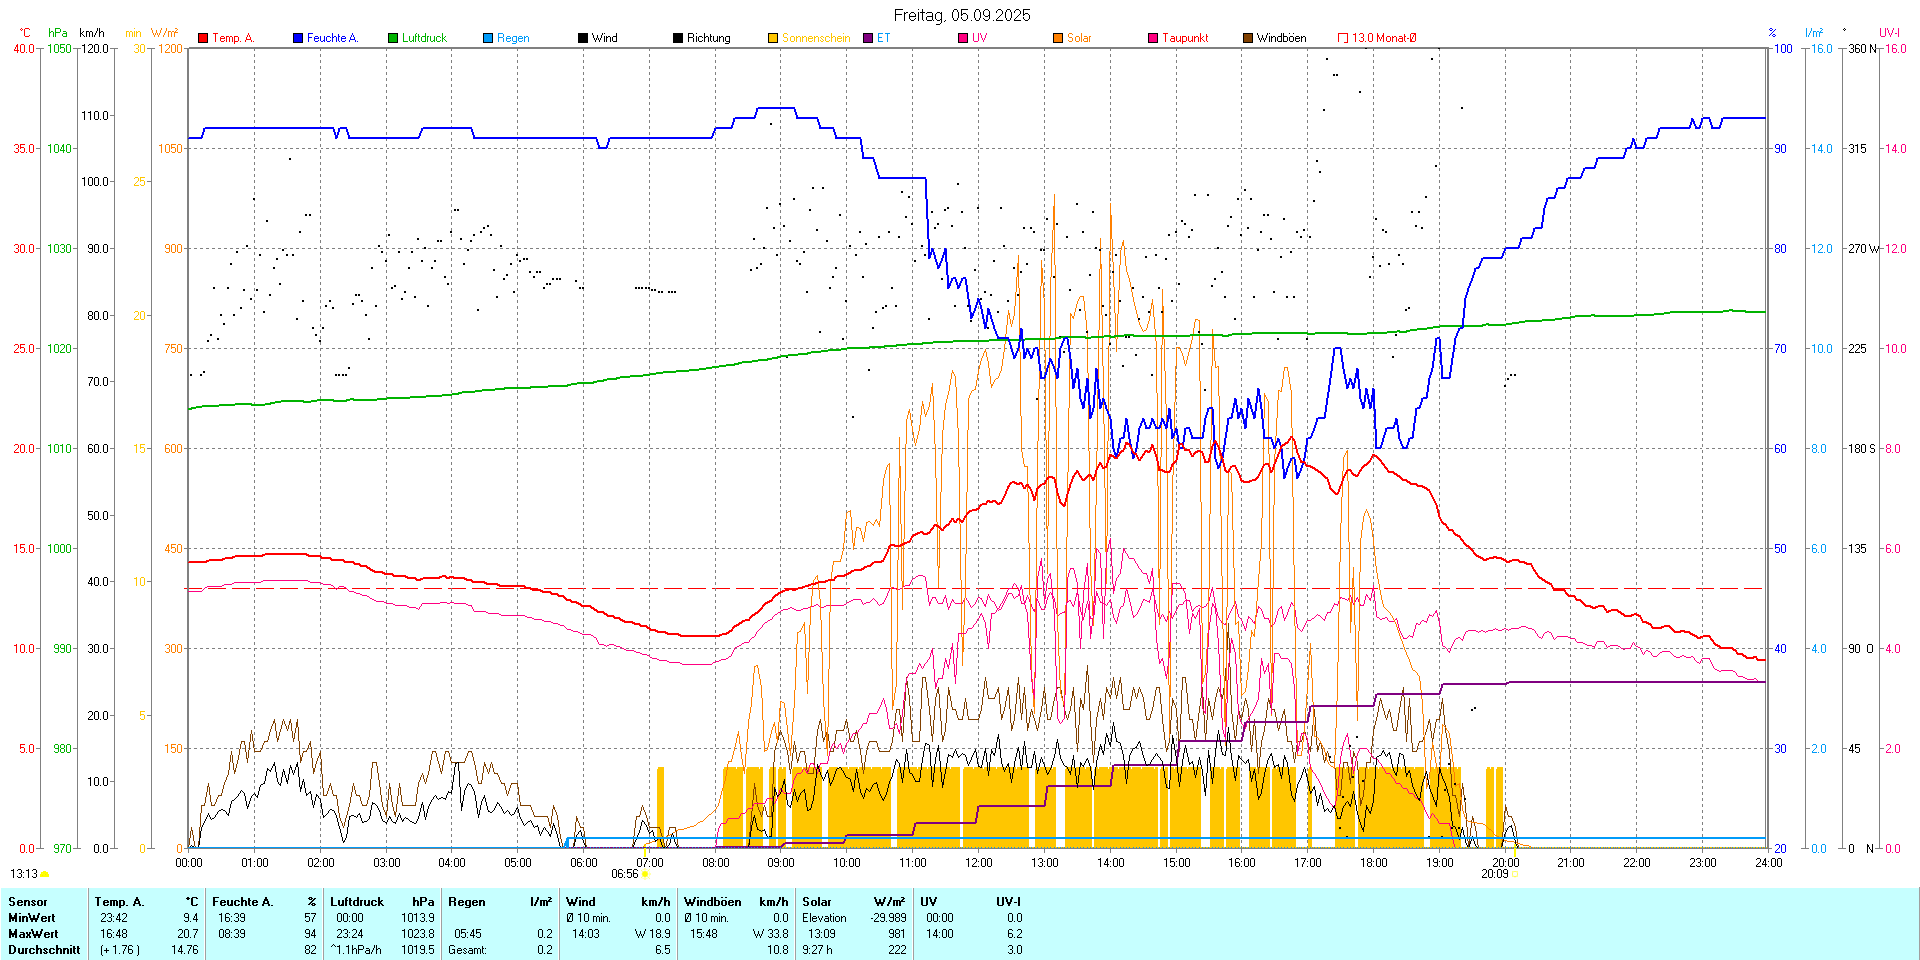The image size is (1920, 960).
Task: Click the light blue Regen legend square
Action: pos(488,38)
